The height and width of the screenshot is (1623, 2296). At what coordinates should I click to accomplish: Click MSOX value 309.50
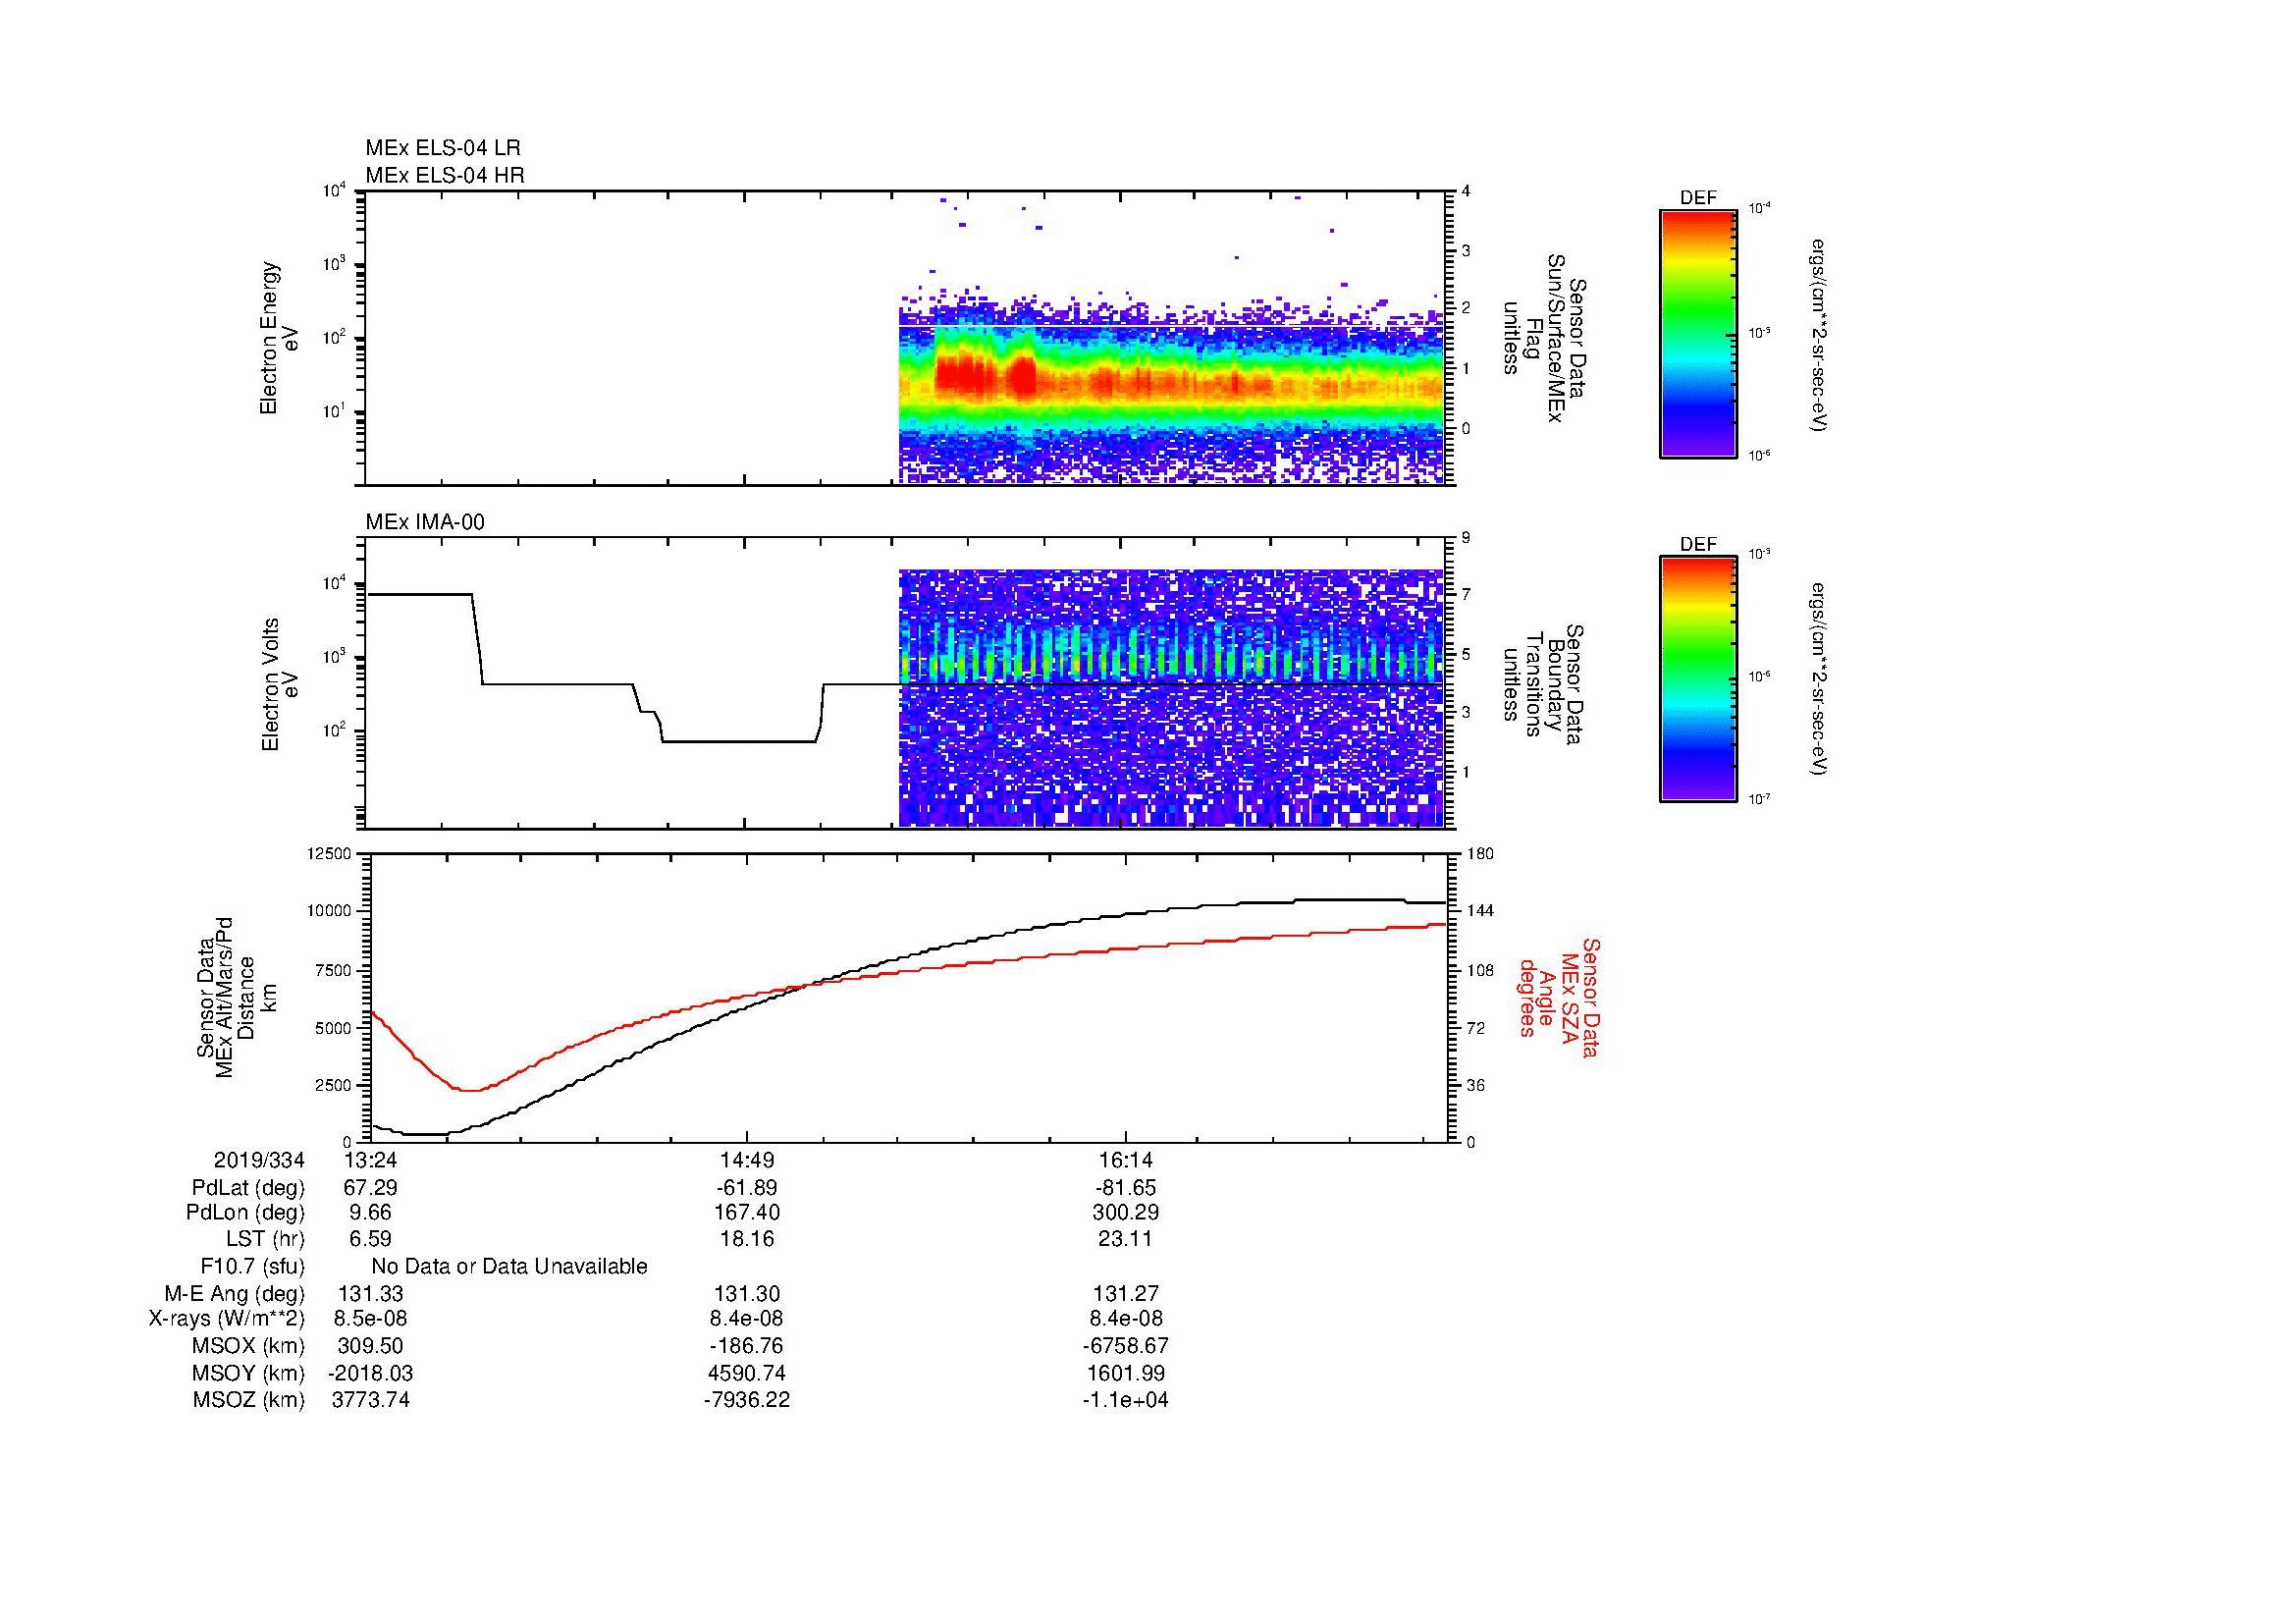click(371, 1346)
